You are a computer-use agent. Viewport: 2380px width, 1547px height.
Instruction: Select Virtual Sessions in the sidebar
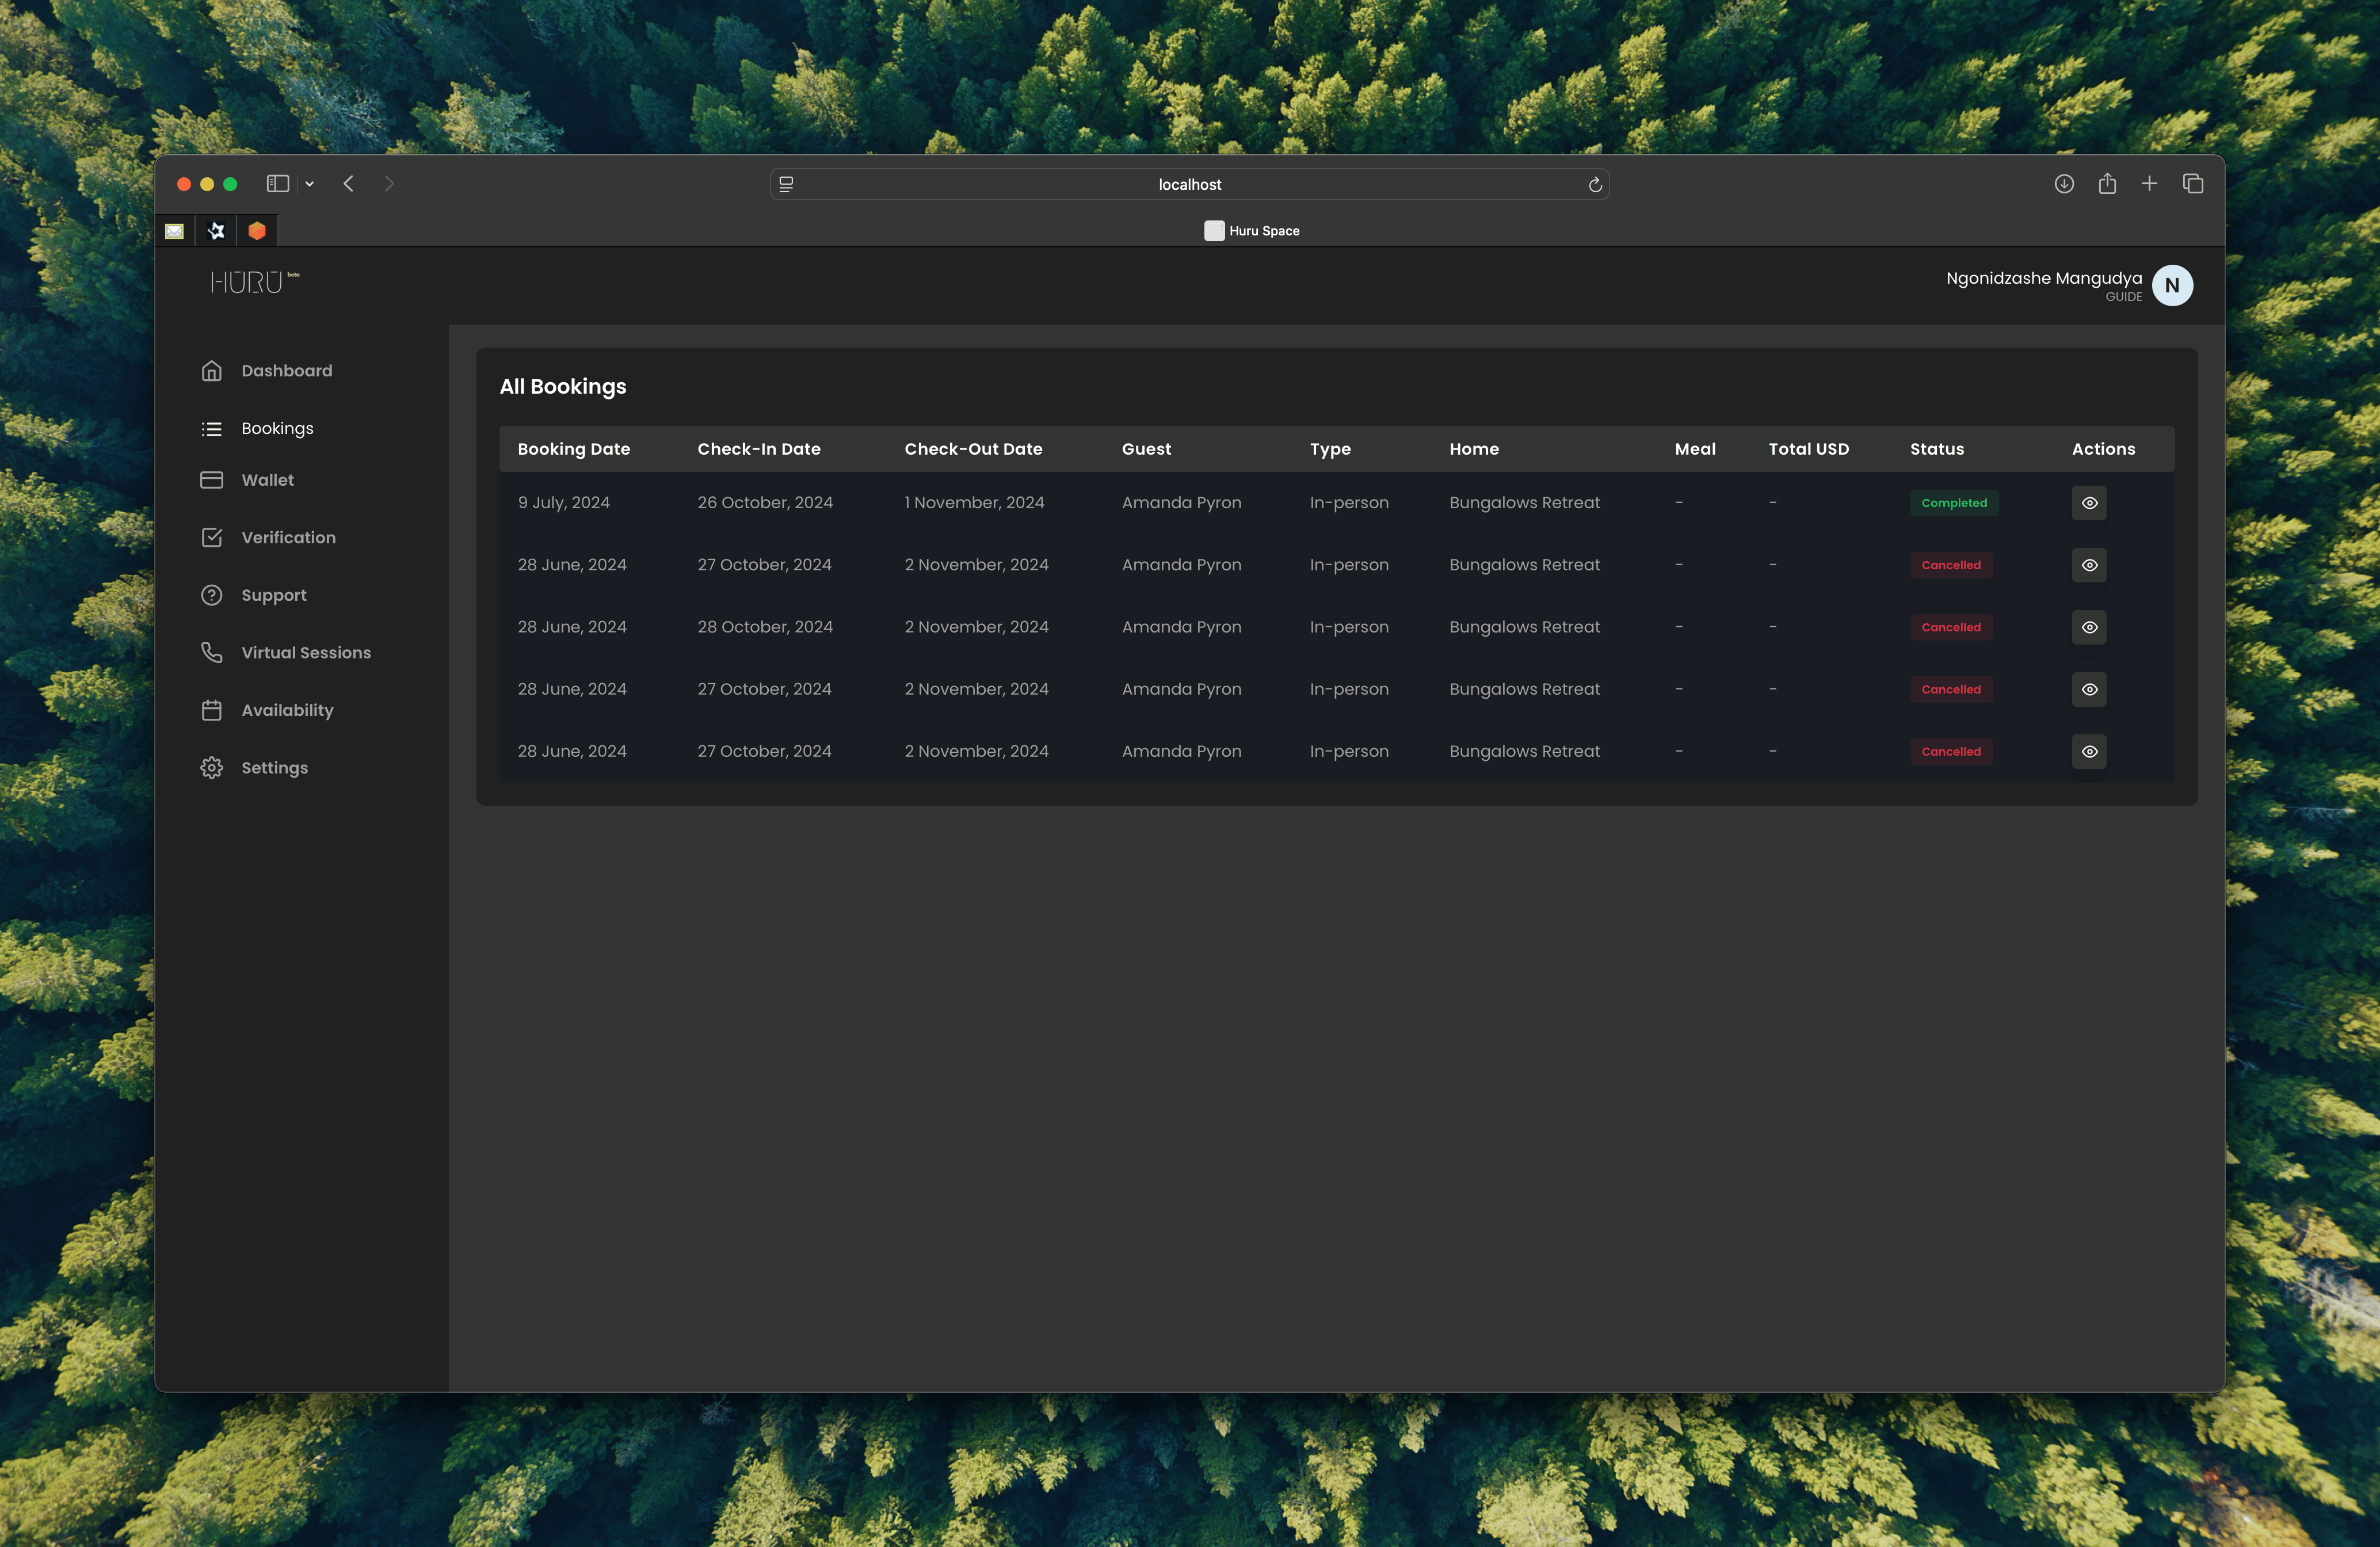[x=306, y=652]
